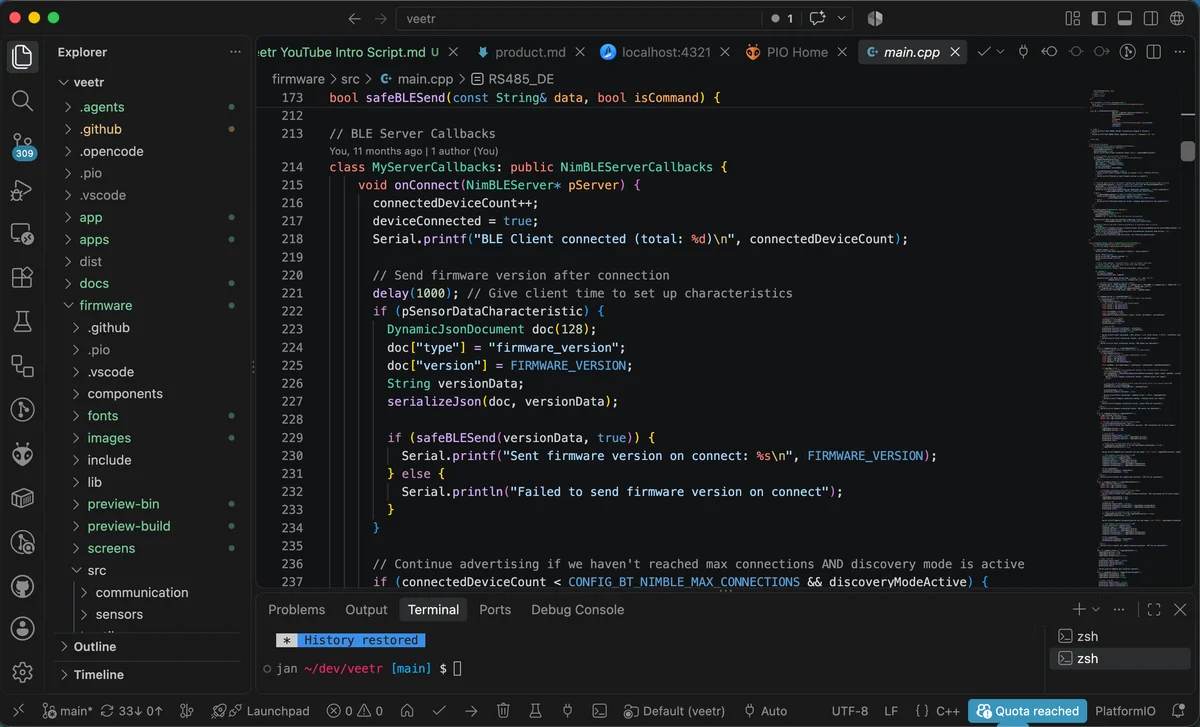Open the PlatformIO Serial Monitor plug in the status bar
The width and height of the screenshot is (1200, 727).
[x=568, y=711]
